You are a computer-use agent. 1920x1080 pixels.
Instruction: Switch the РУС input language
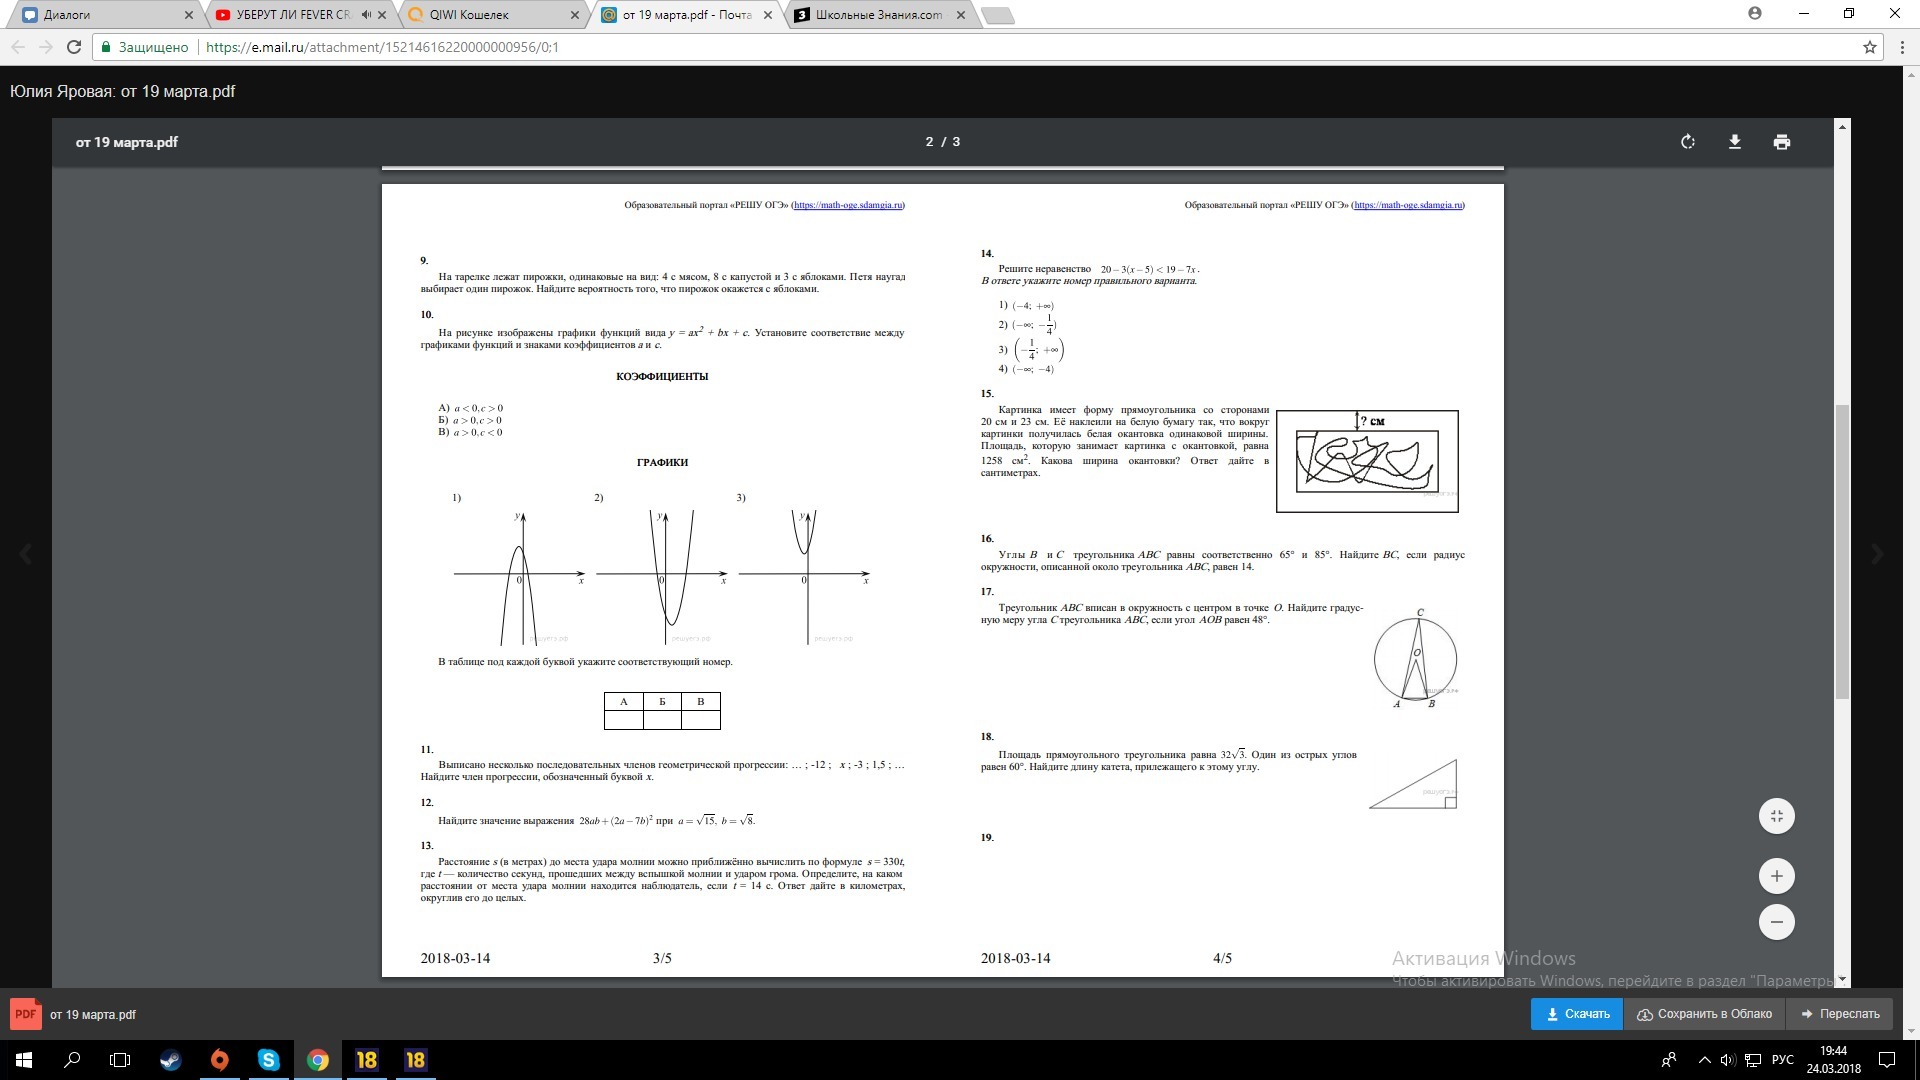coord(1782,1060)
